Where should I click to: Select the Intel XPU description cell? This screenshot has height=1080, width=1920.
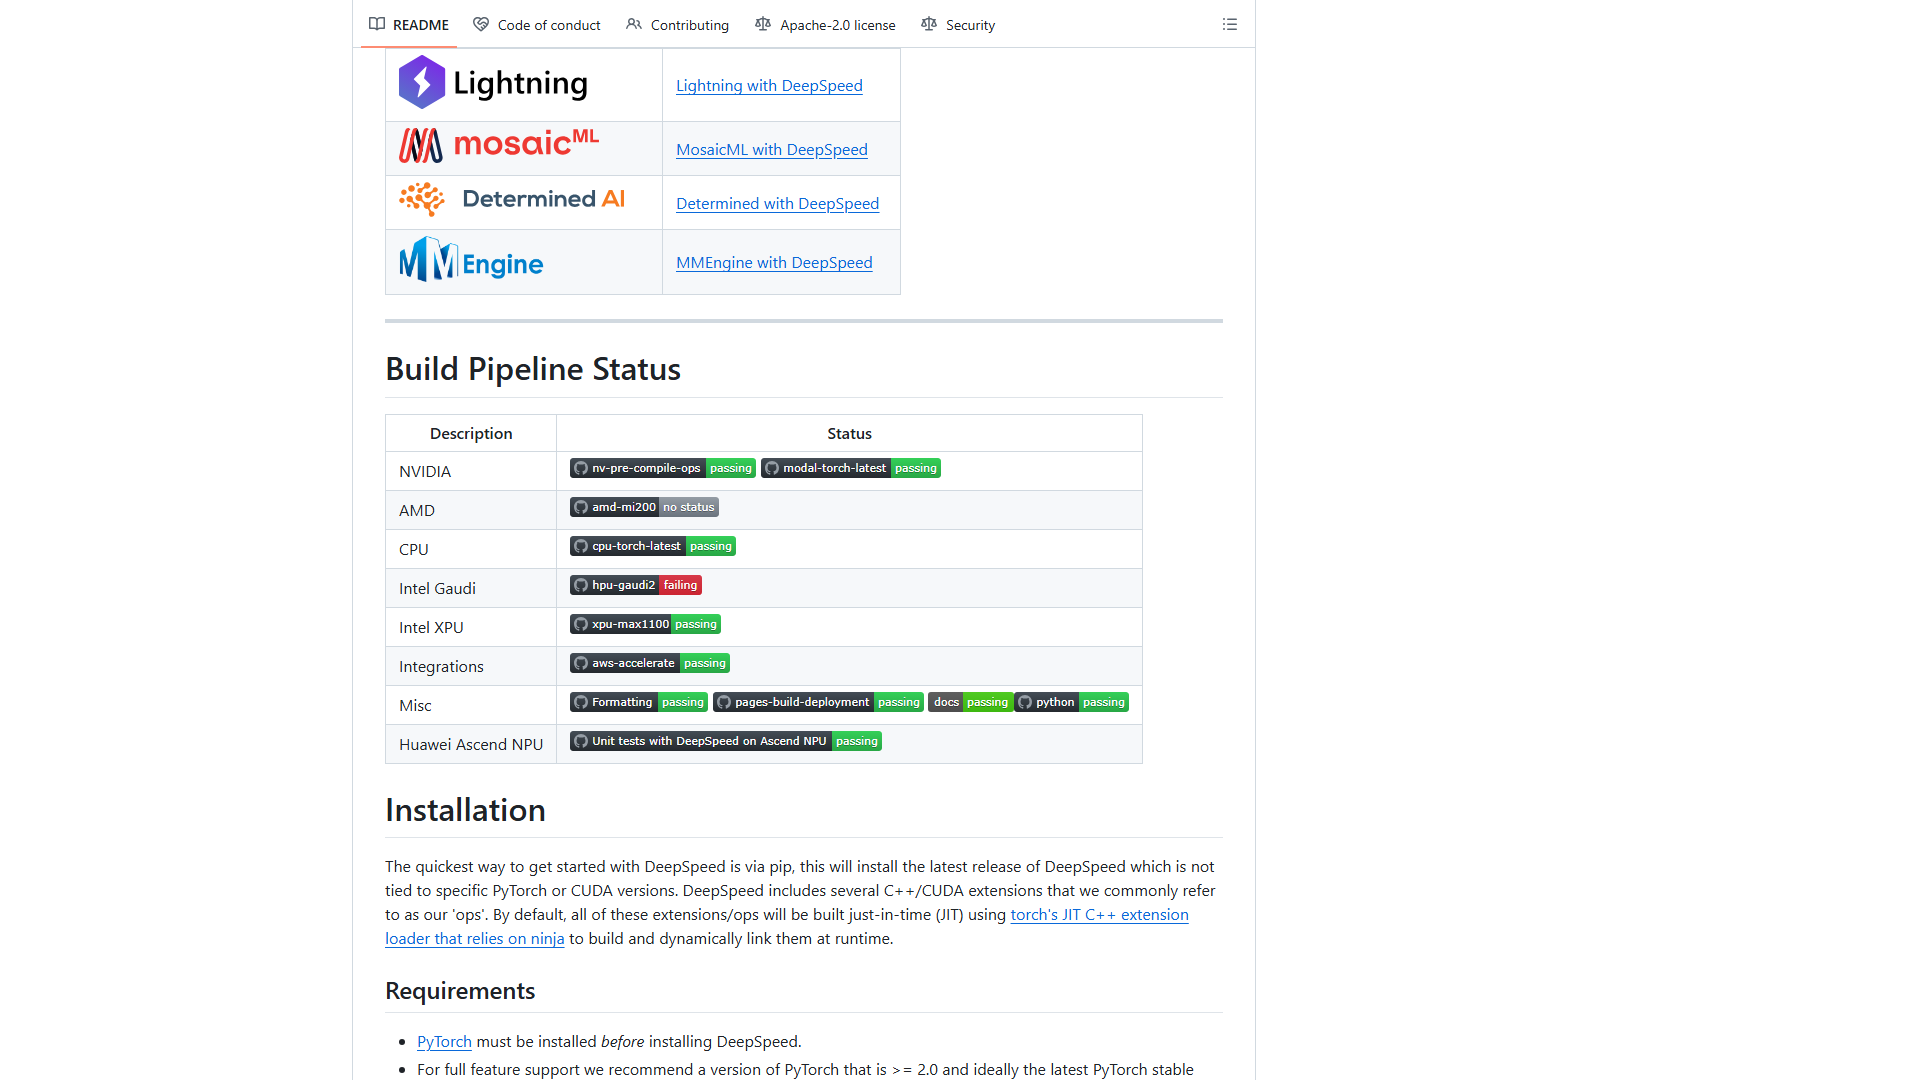(x=471, y=627)
